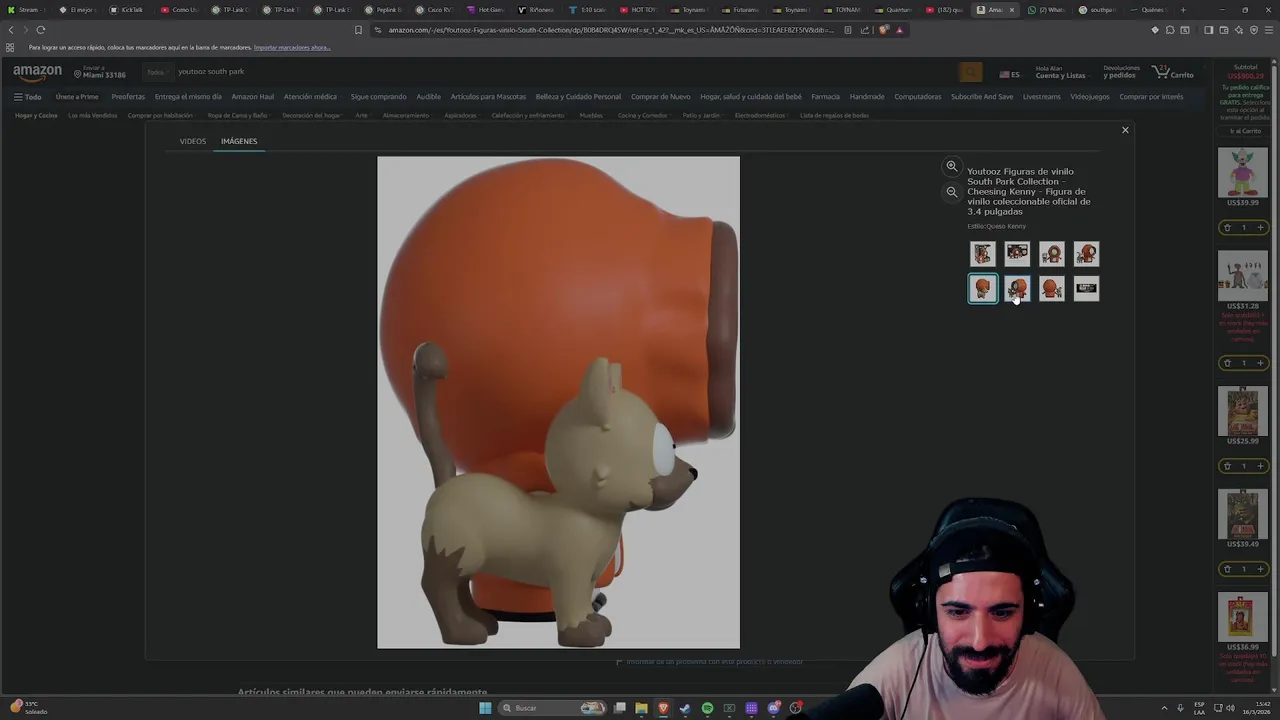1280x720 pixels.
Task: Select the third thumbnail in bottom row
Action: [1051, 289]
